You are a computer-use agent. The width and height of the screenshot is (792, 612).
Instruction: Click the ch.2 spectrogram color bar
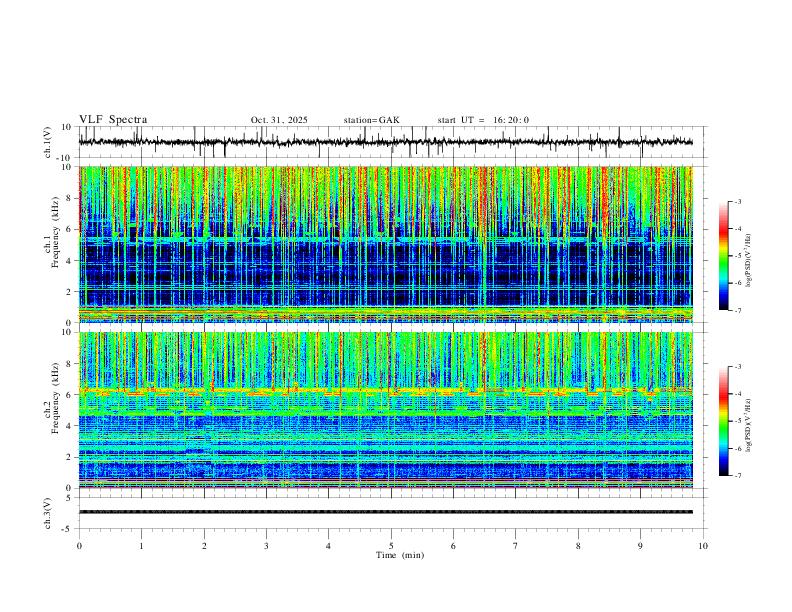click(724, 421)
